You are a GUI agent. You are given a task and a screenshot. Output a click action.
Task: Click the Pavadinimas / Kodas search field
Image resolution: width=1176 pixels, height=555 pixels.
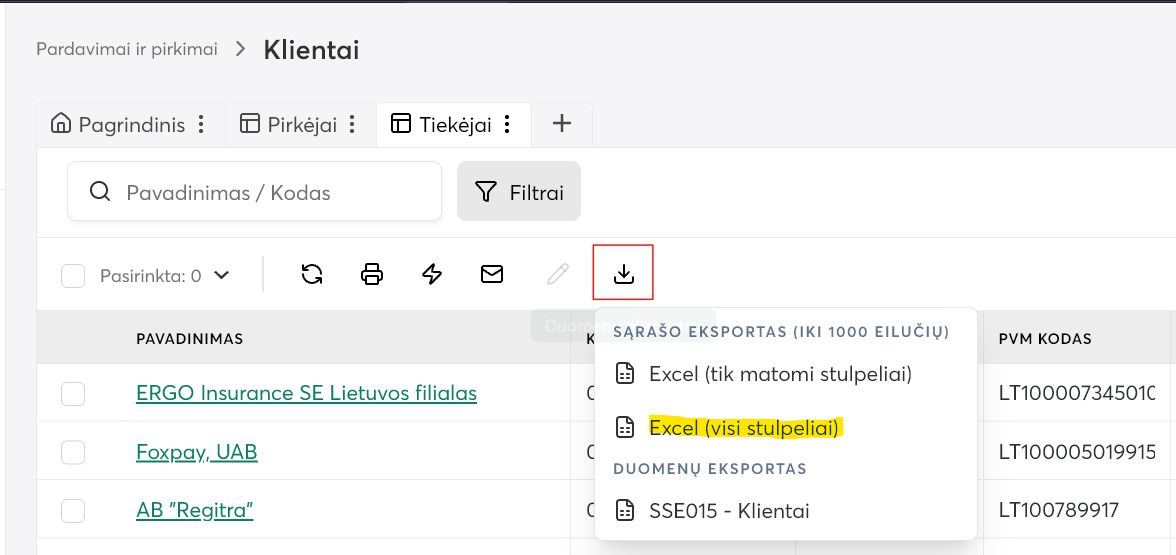(x=254, y=191)
